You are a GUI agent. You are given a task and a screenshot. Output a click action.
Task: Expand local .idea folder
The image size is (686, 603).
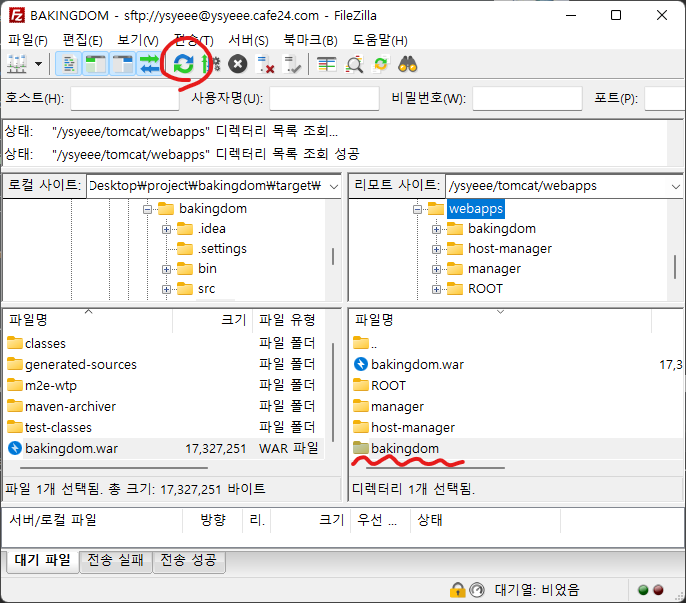(x=166, y=229)
